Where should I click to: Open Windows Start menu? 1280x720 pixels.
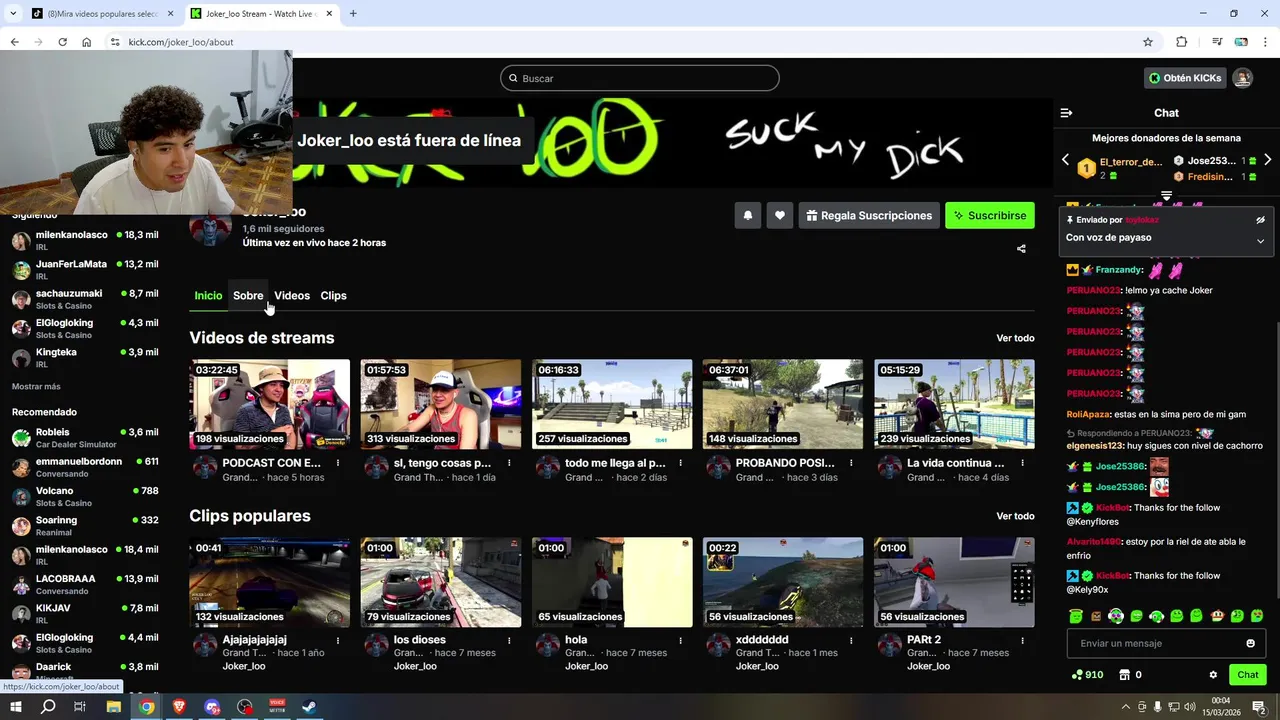(16, 707)
